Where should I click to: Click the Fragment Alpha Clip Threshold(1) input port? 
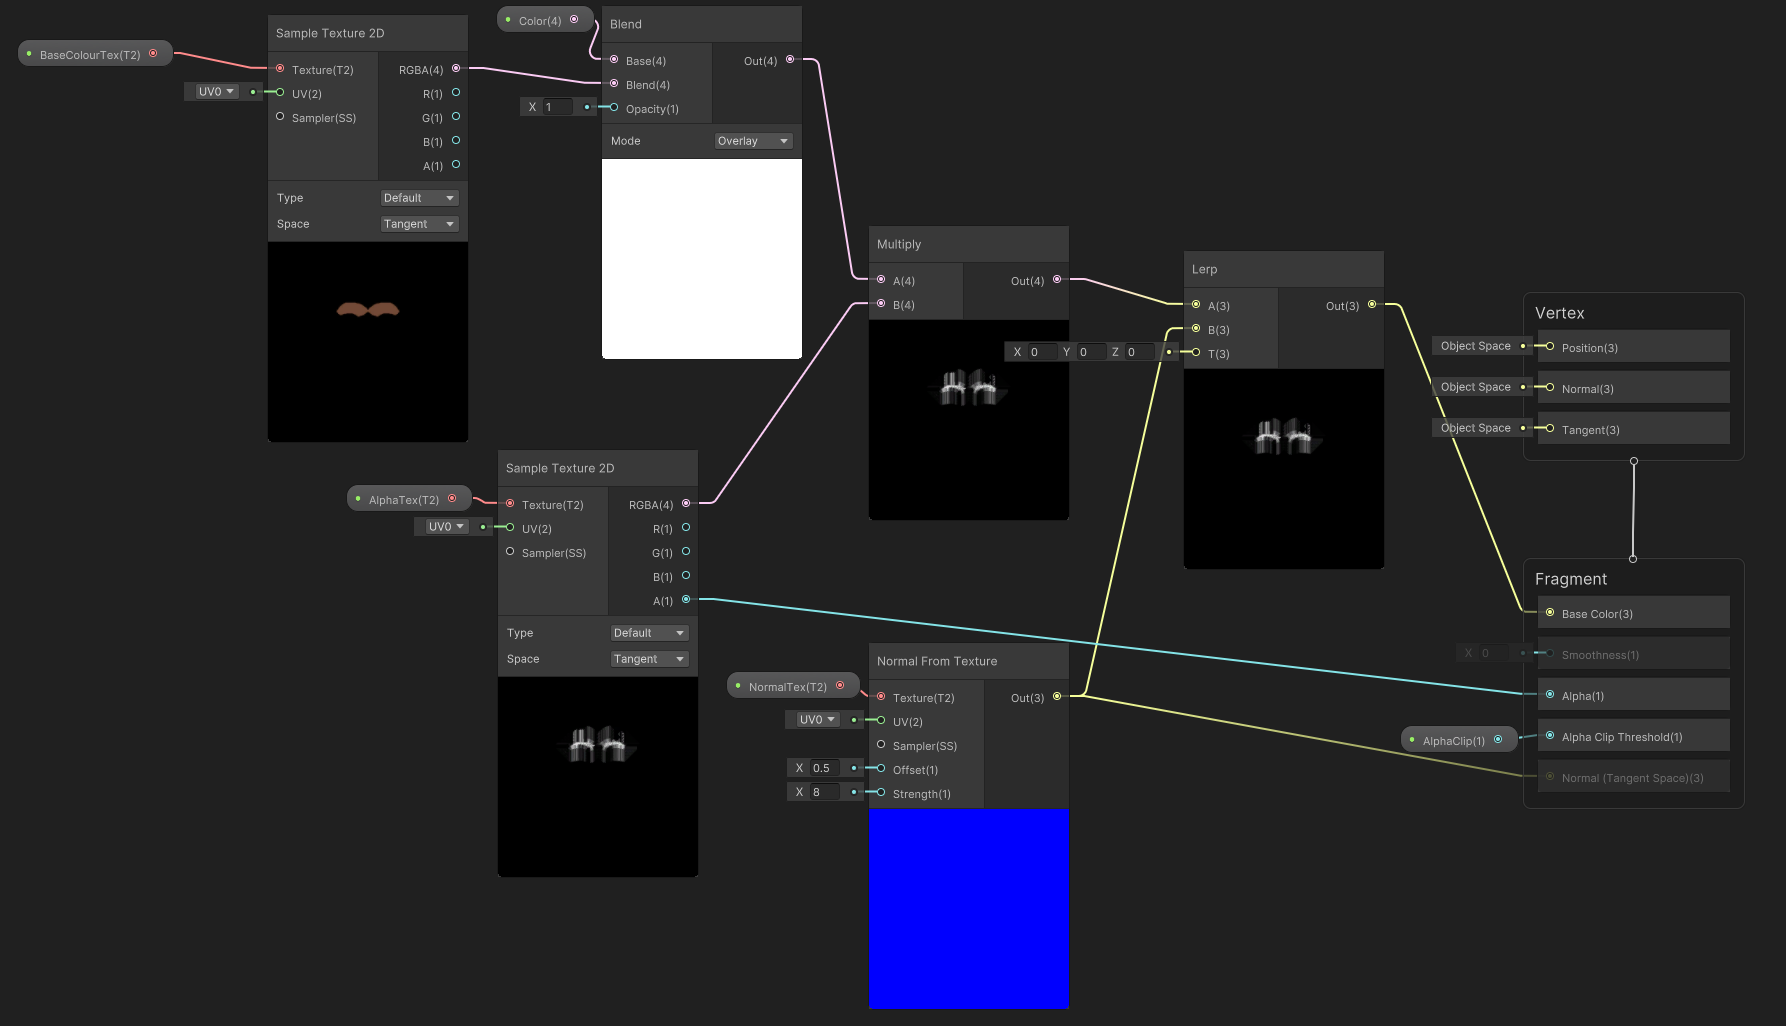click(1550, 735)
